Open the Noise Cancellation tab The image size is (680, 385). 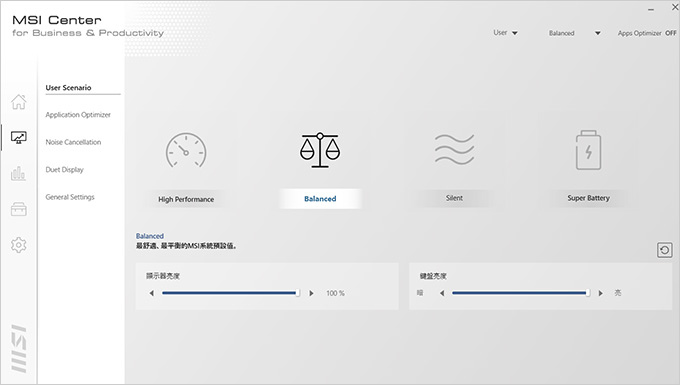[73, 142]
